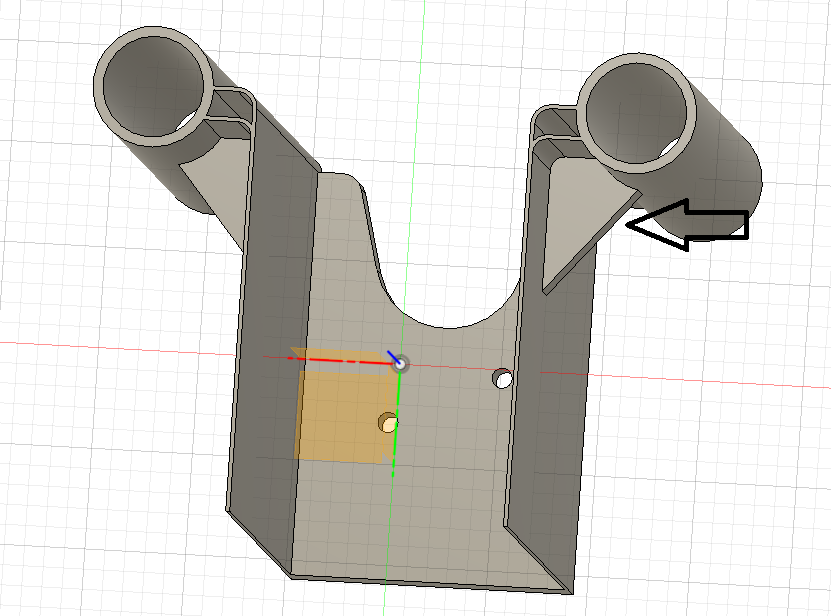Select the right cylindrical tube opening
The height and width of the screenshot is (616, 831).
(639, 111)
